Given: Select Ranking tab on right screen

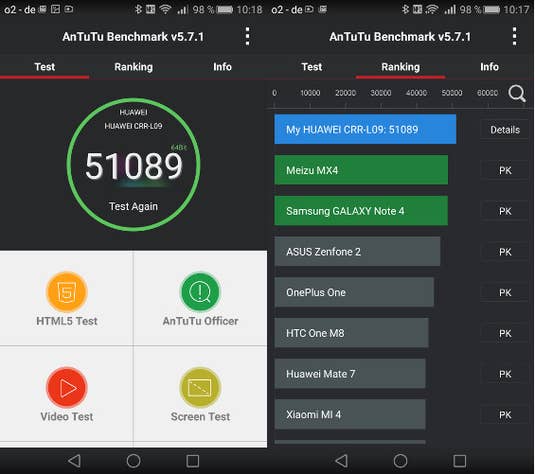Looking at the screenshot, I should (401, 67).
